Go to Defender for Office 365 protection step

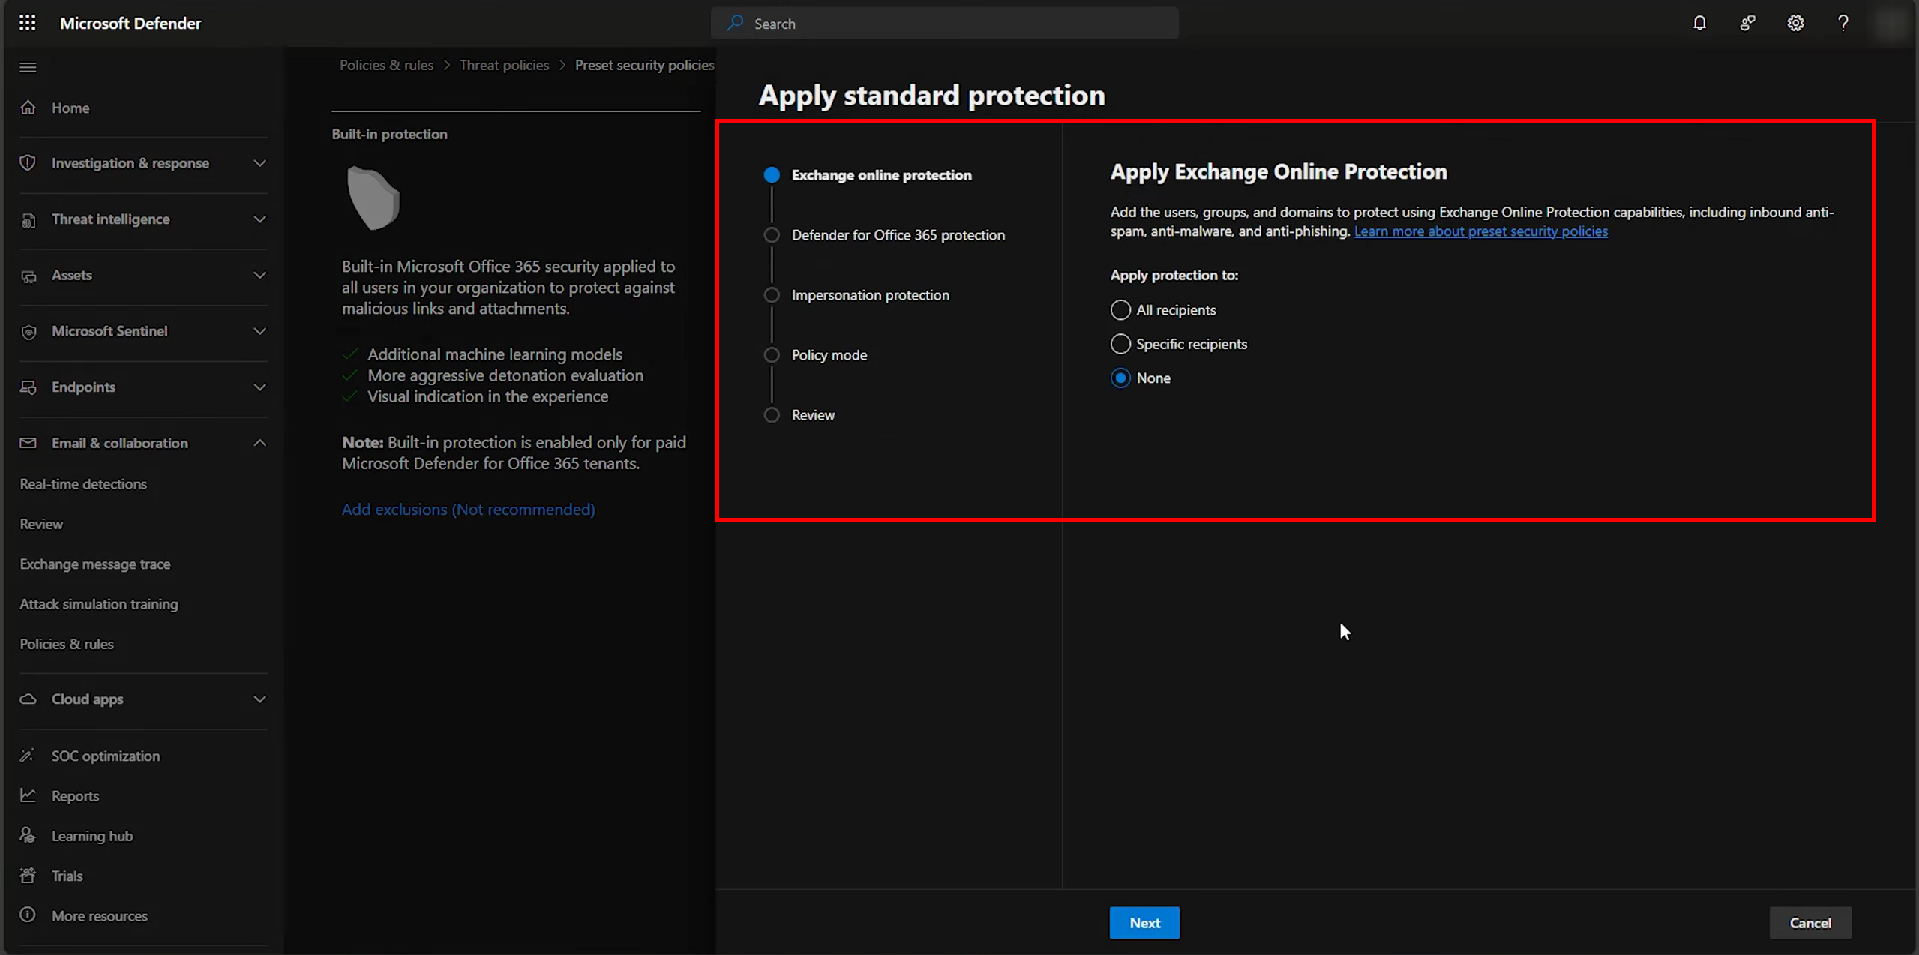tap(898, 235)
